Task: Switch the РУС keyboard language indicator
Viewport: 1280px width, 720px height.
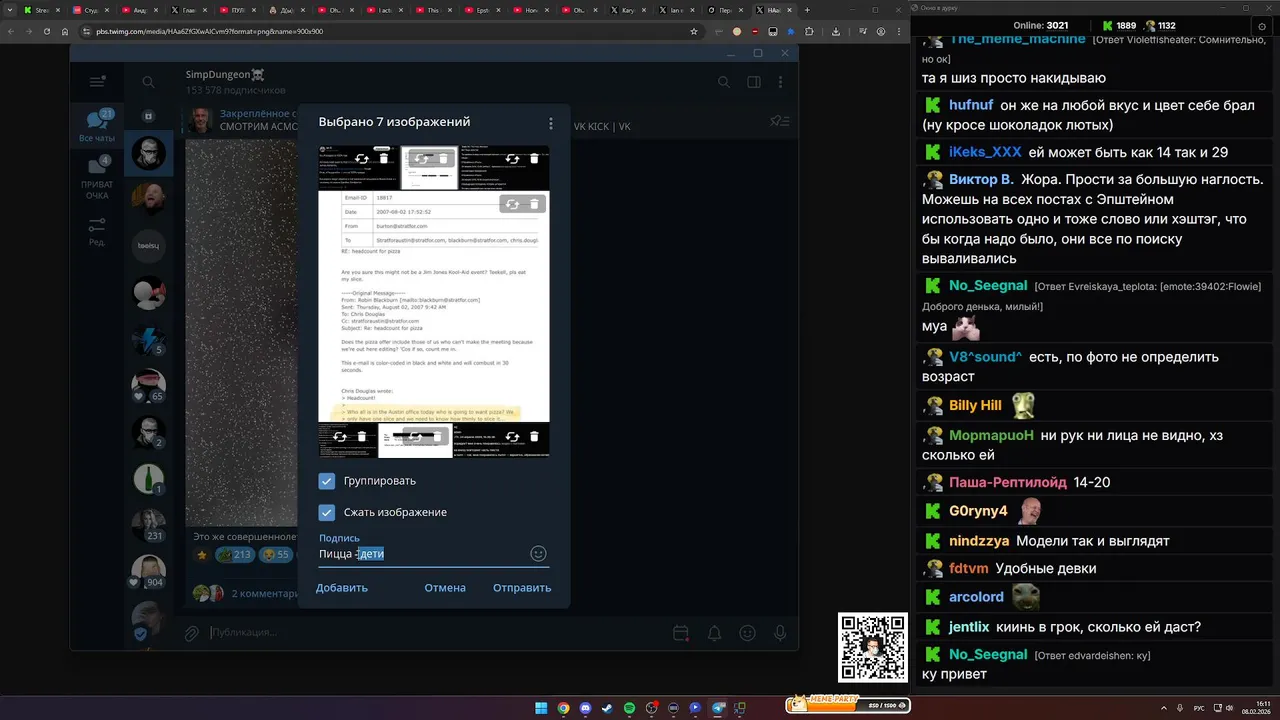Action: [1199, 708]
